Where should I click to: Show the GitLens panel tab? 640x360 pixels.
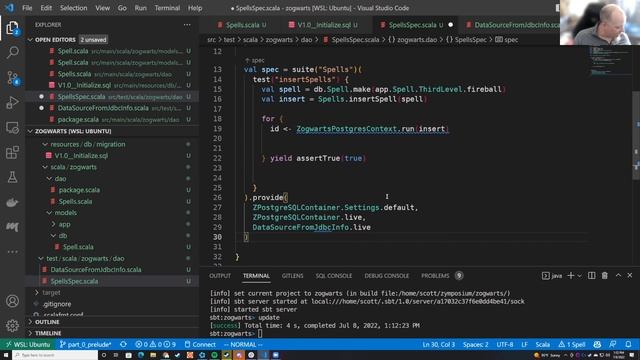click(292, 276)
